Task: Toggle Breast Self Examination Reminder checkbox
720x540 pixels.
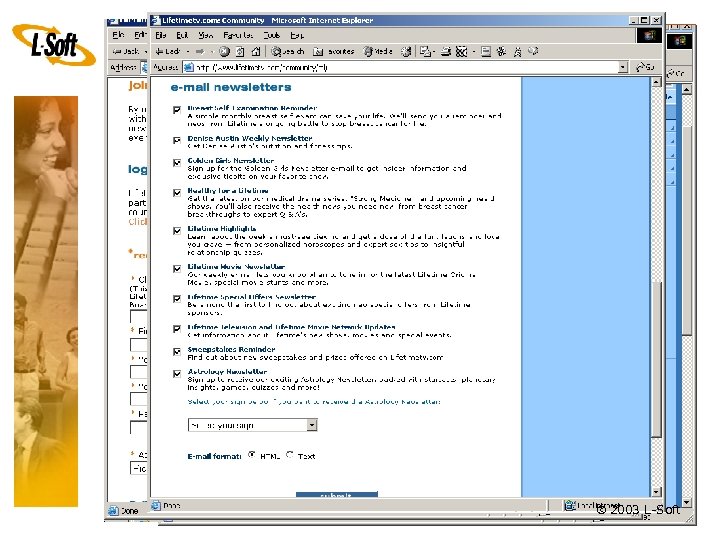Action: coord(177,110)
